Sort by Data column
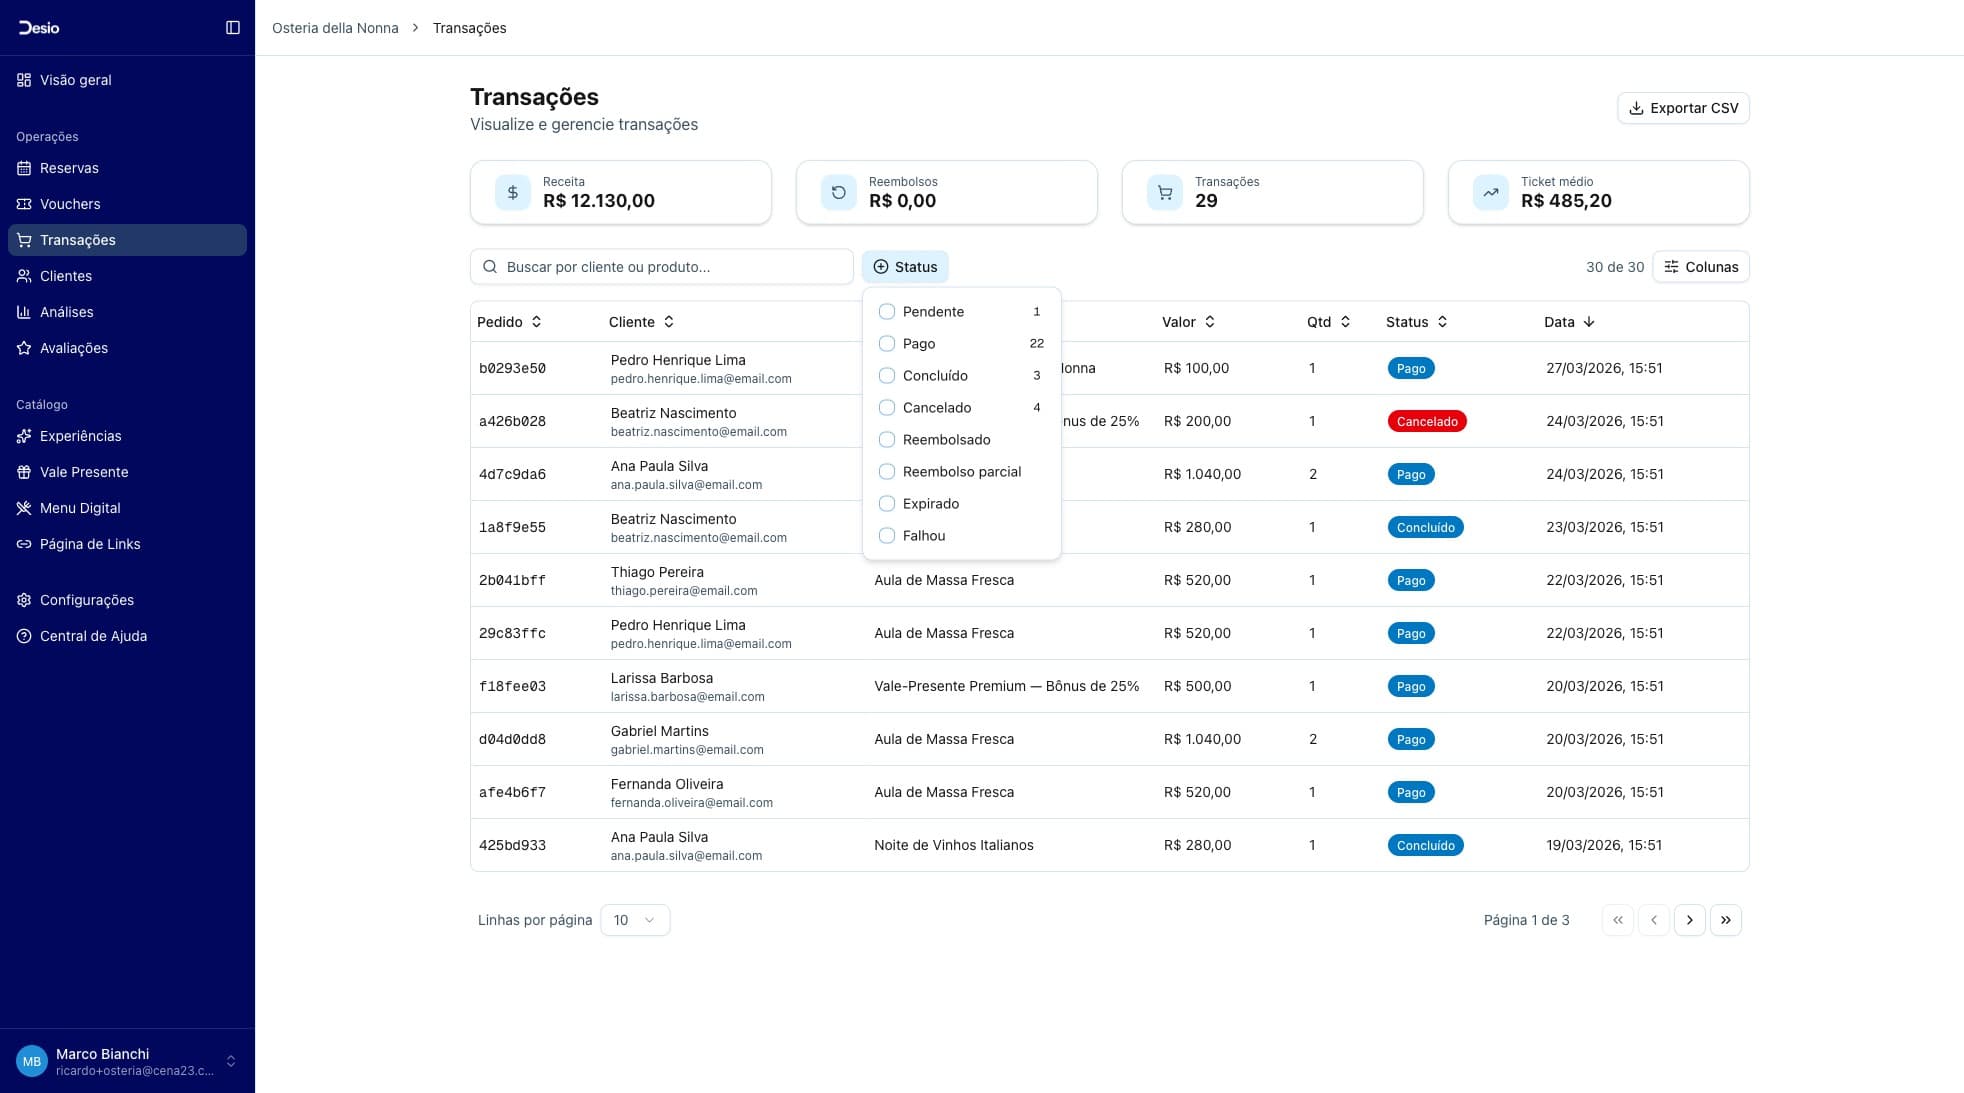 point(1569,322)
